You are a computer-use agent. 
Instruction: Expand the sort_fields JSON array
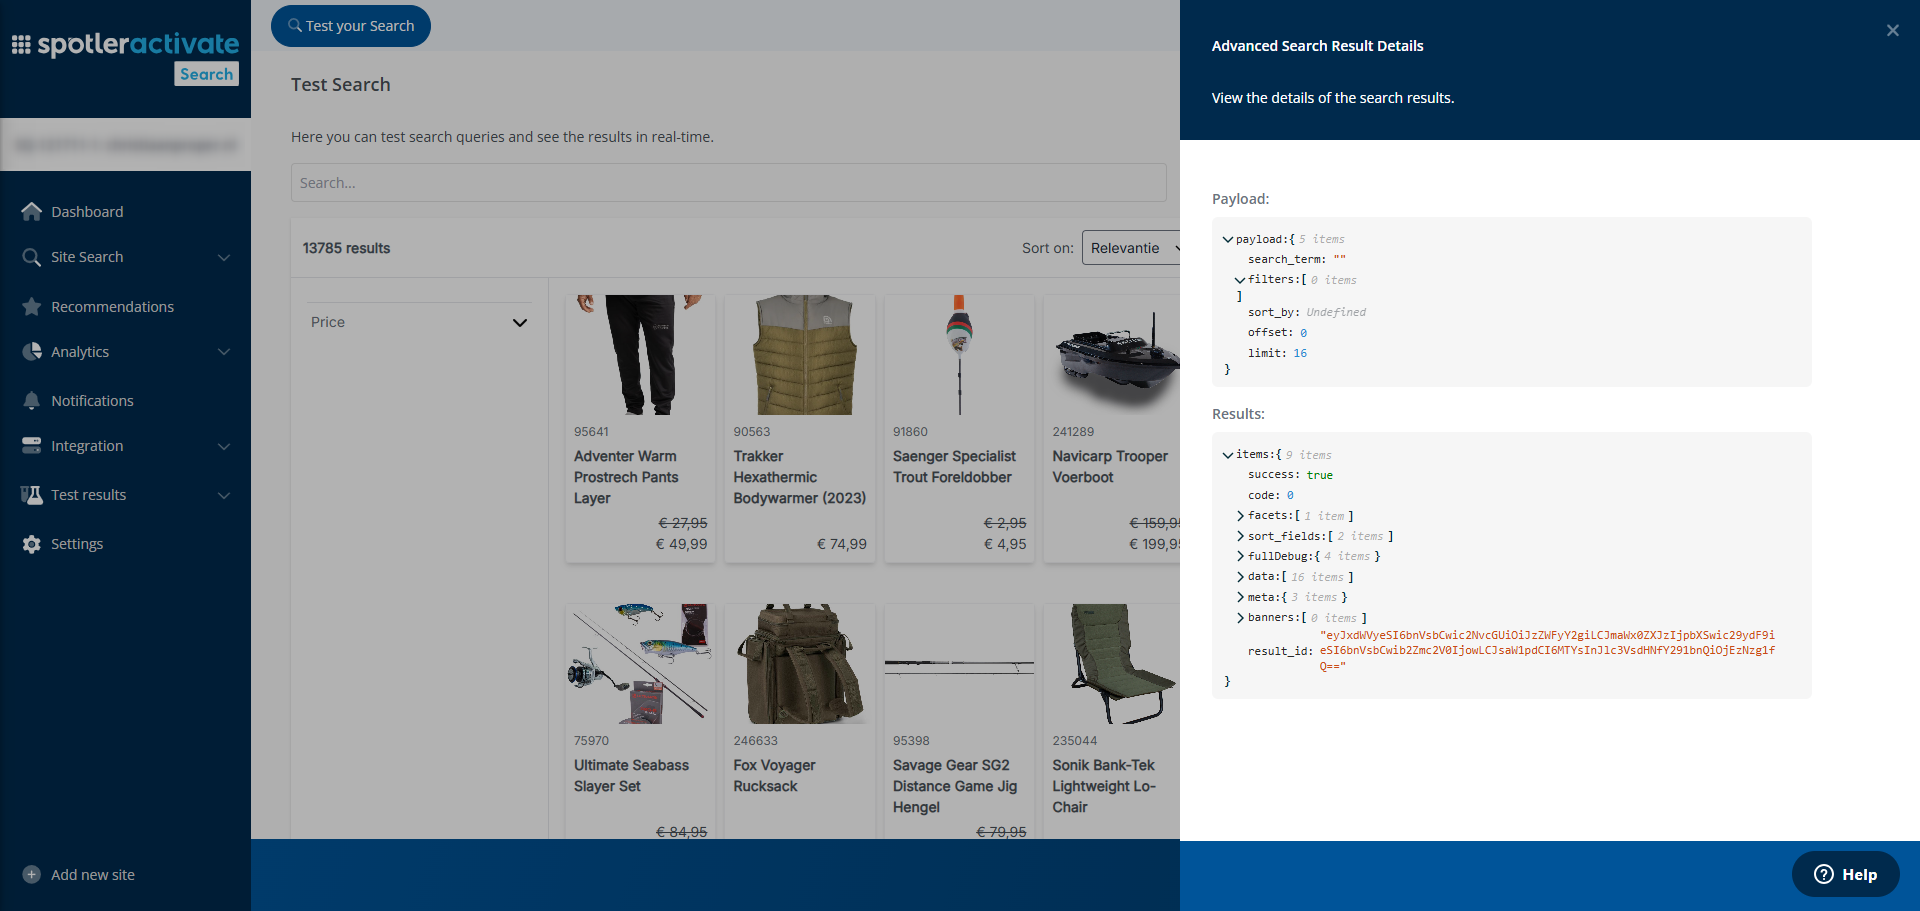tap(1241, 537)
